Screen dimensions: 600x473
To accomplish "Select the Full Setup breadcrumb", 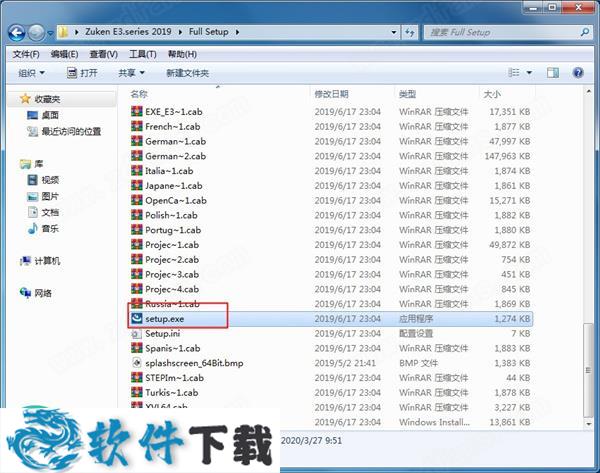I will tap(209, 32).
